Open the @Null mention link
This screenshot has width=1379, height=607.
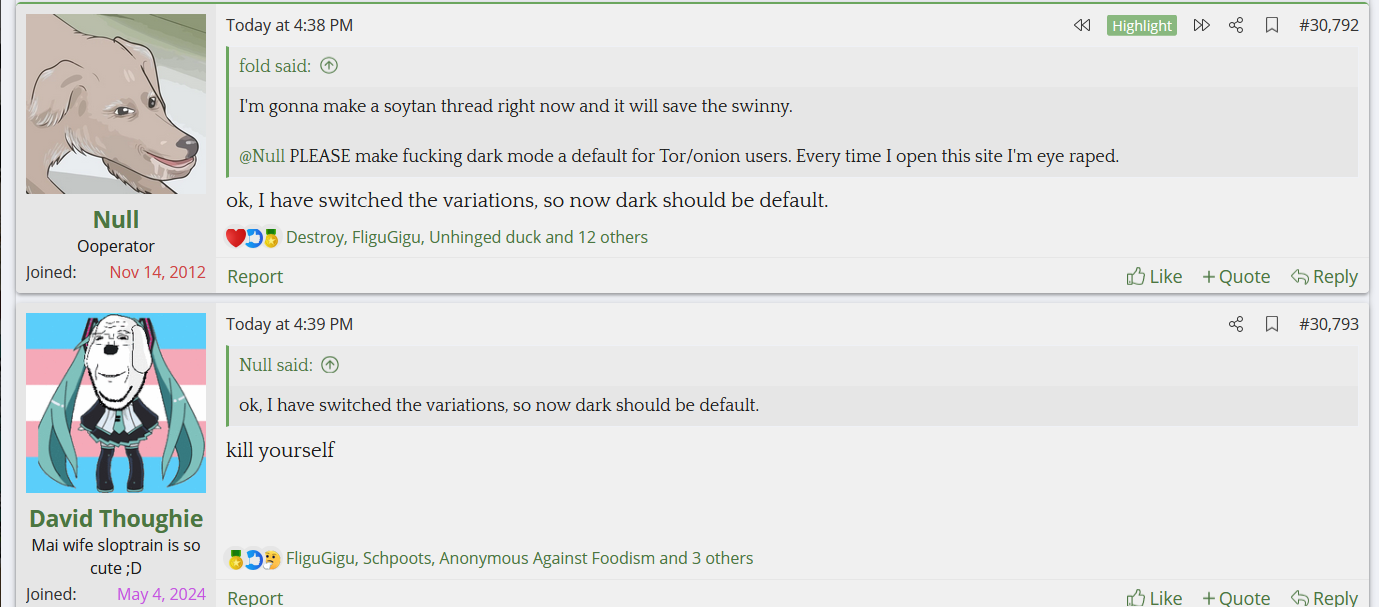tap(262, 157)
